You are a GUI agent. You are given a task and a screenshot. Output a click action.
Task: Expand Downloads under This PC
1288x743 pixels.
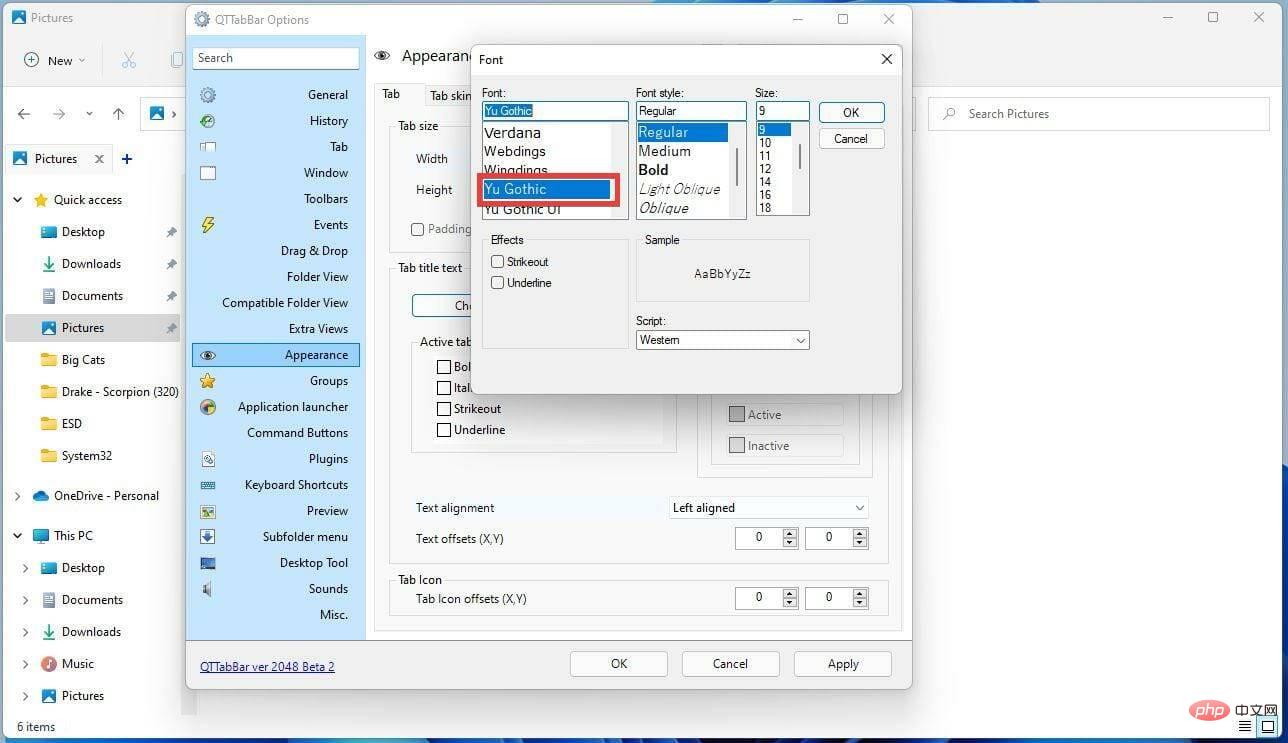click(26, 632)
